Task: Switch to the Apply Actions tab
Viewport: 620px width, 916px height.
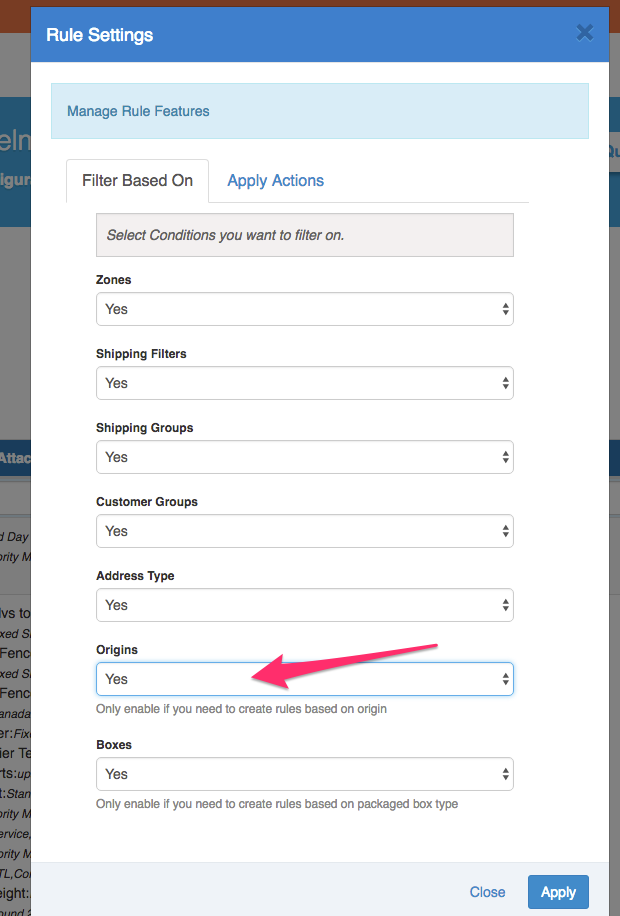Action: (275, 181)
